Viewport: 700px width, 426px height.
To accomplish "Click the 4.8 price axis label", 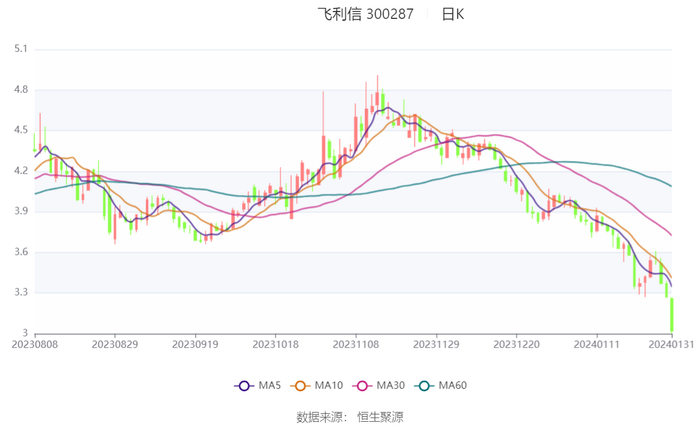I will click(21, 89).
